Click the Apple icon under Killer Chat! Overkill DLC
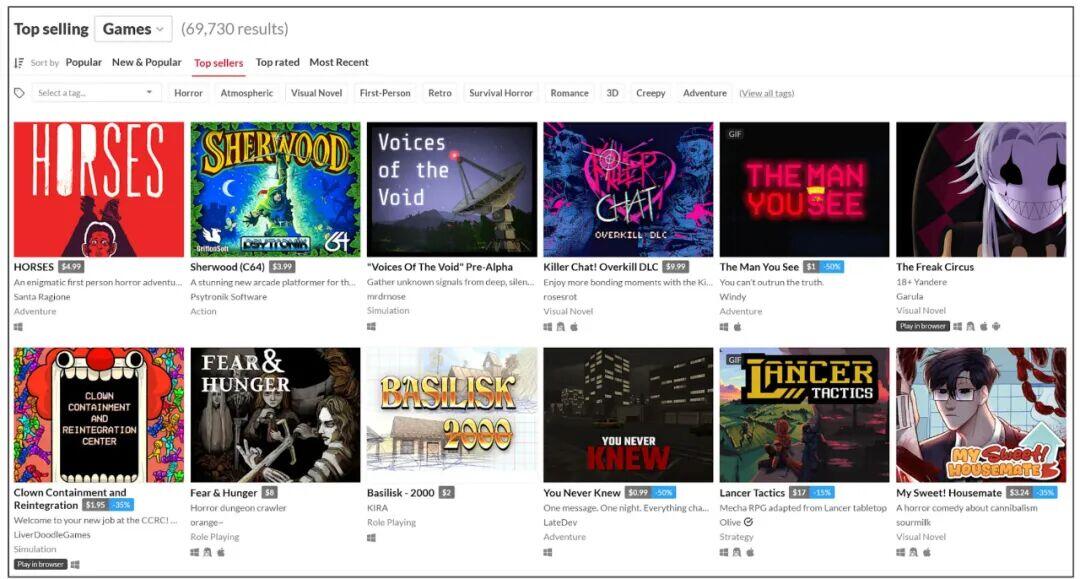This screenshot has width=1080, height=579. pos(574,327)
